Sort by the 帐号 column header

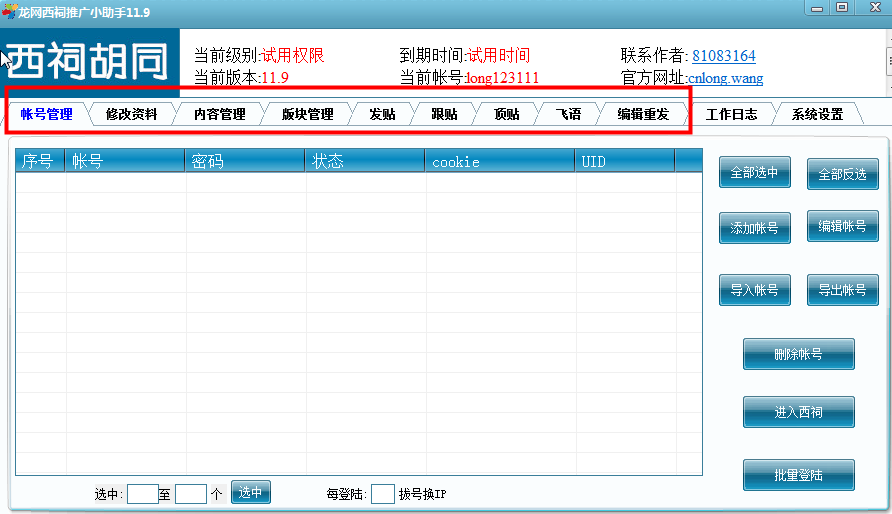point(125,161)
